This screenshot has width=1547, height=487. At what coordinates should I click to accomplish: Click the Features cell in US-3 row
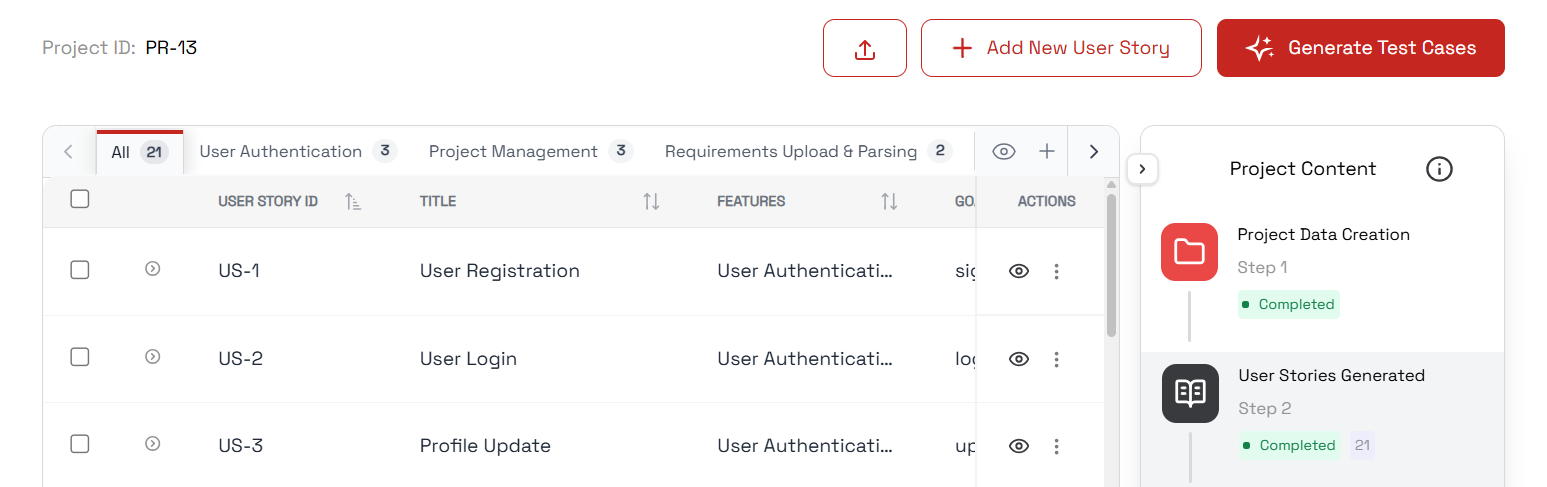(x=805, y=446)
